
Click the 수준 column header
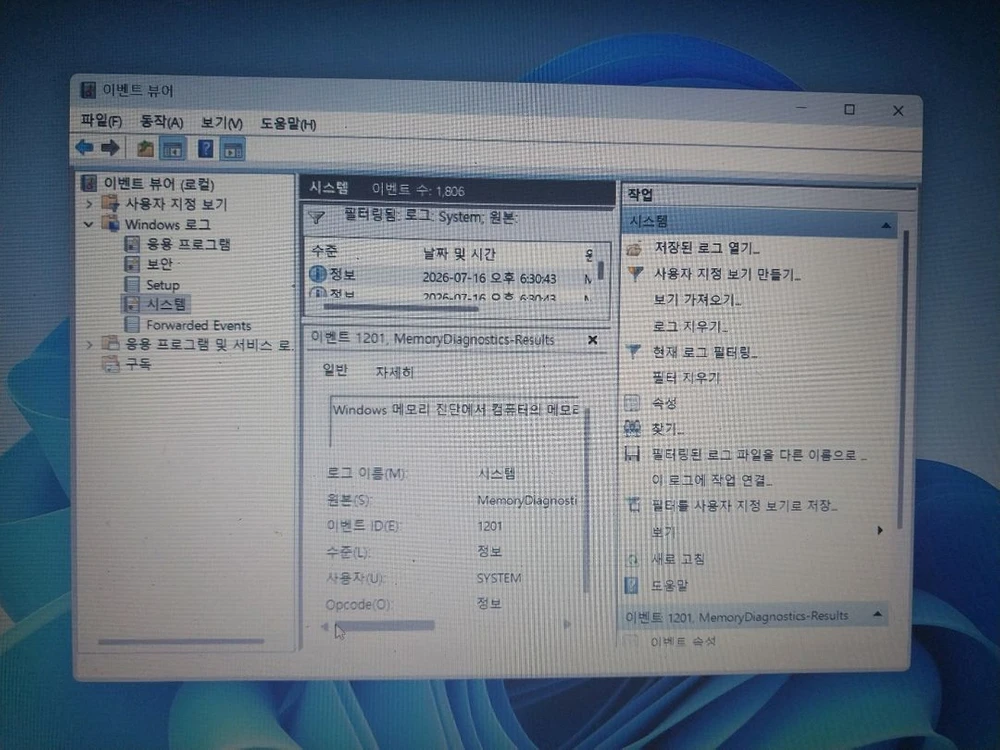325,251
